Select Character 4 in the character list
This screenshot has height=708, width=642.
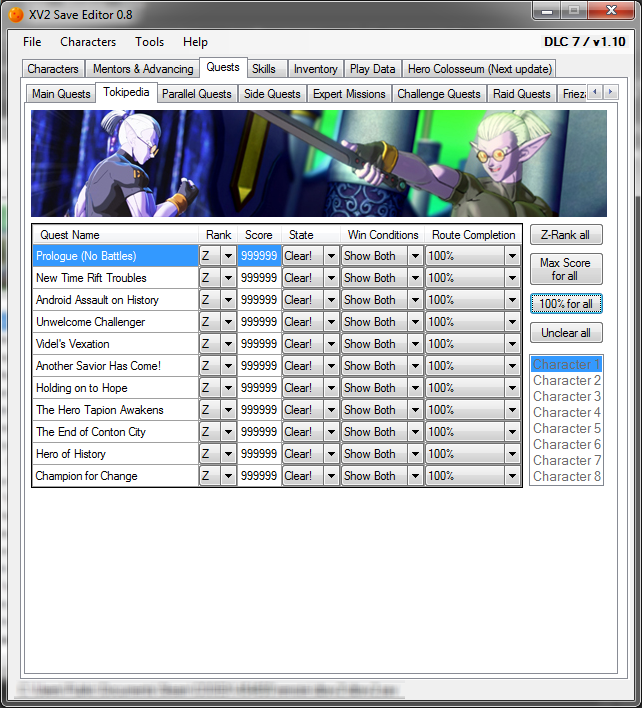567,412
